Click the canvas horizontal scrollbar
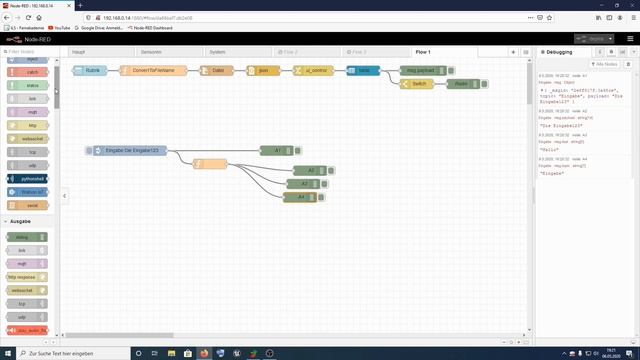 coord(120,335)
